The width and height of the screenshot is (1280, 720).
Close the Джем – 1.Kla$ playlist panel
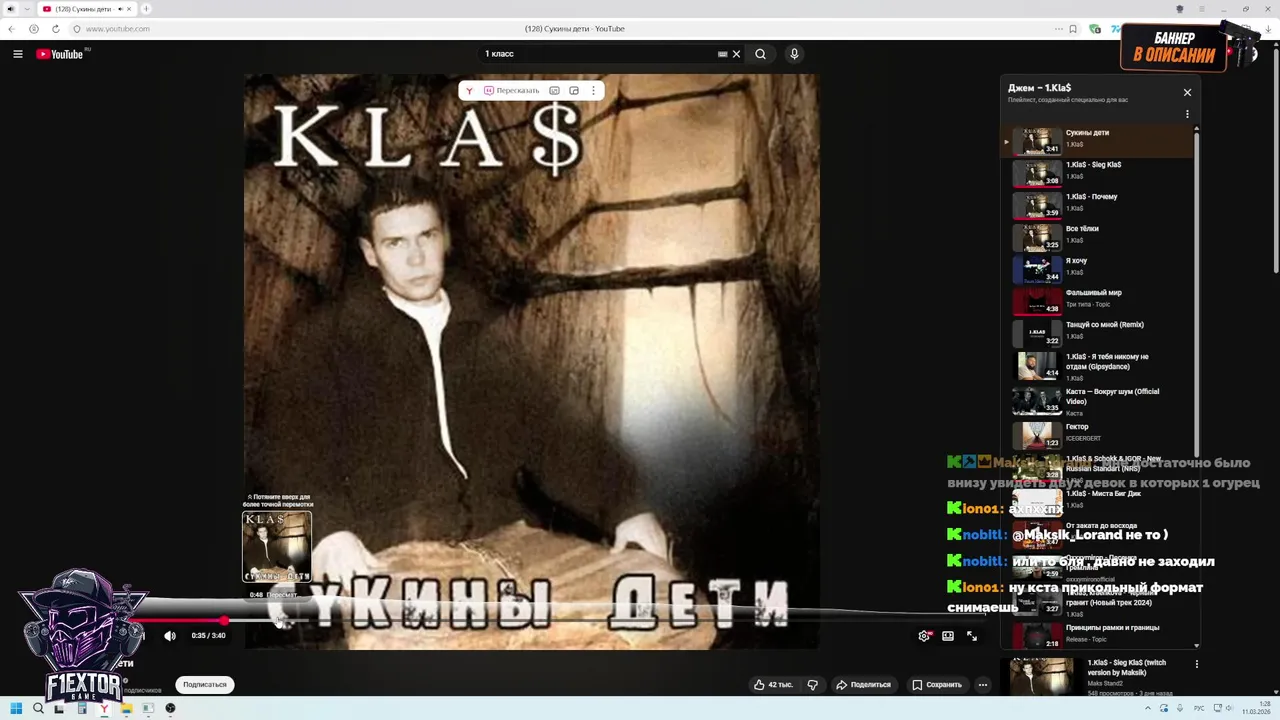pos(1187,92)
